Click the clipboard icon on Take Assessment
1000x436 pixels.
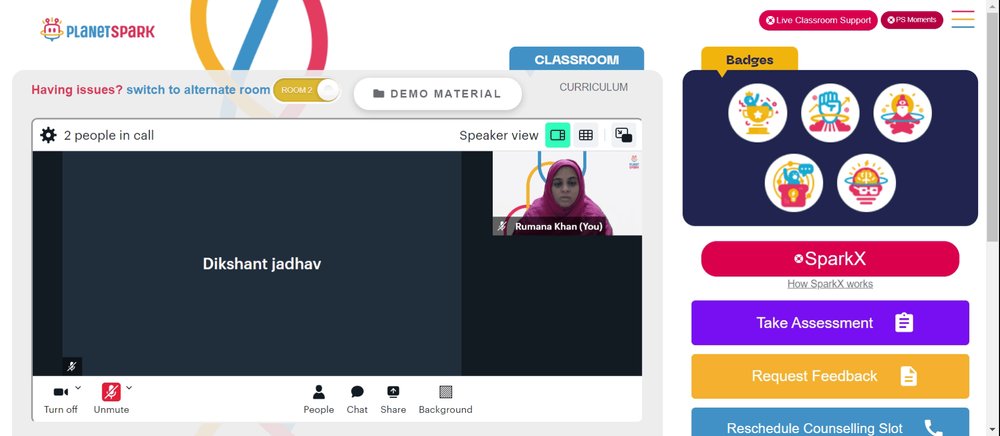tap(904, 323)
